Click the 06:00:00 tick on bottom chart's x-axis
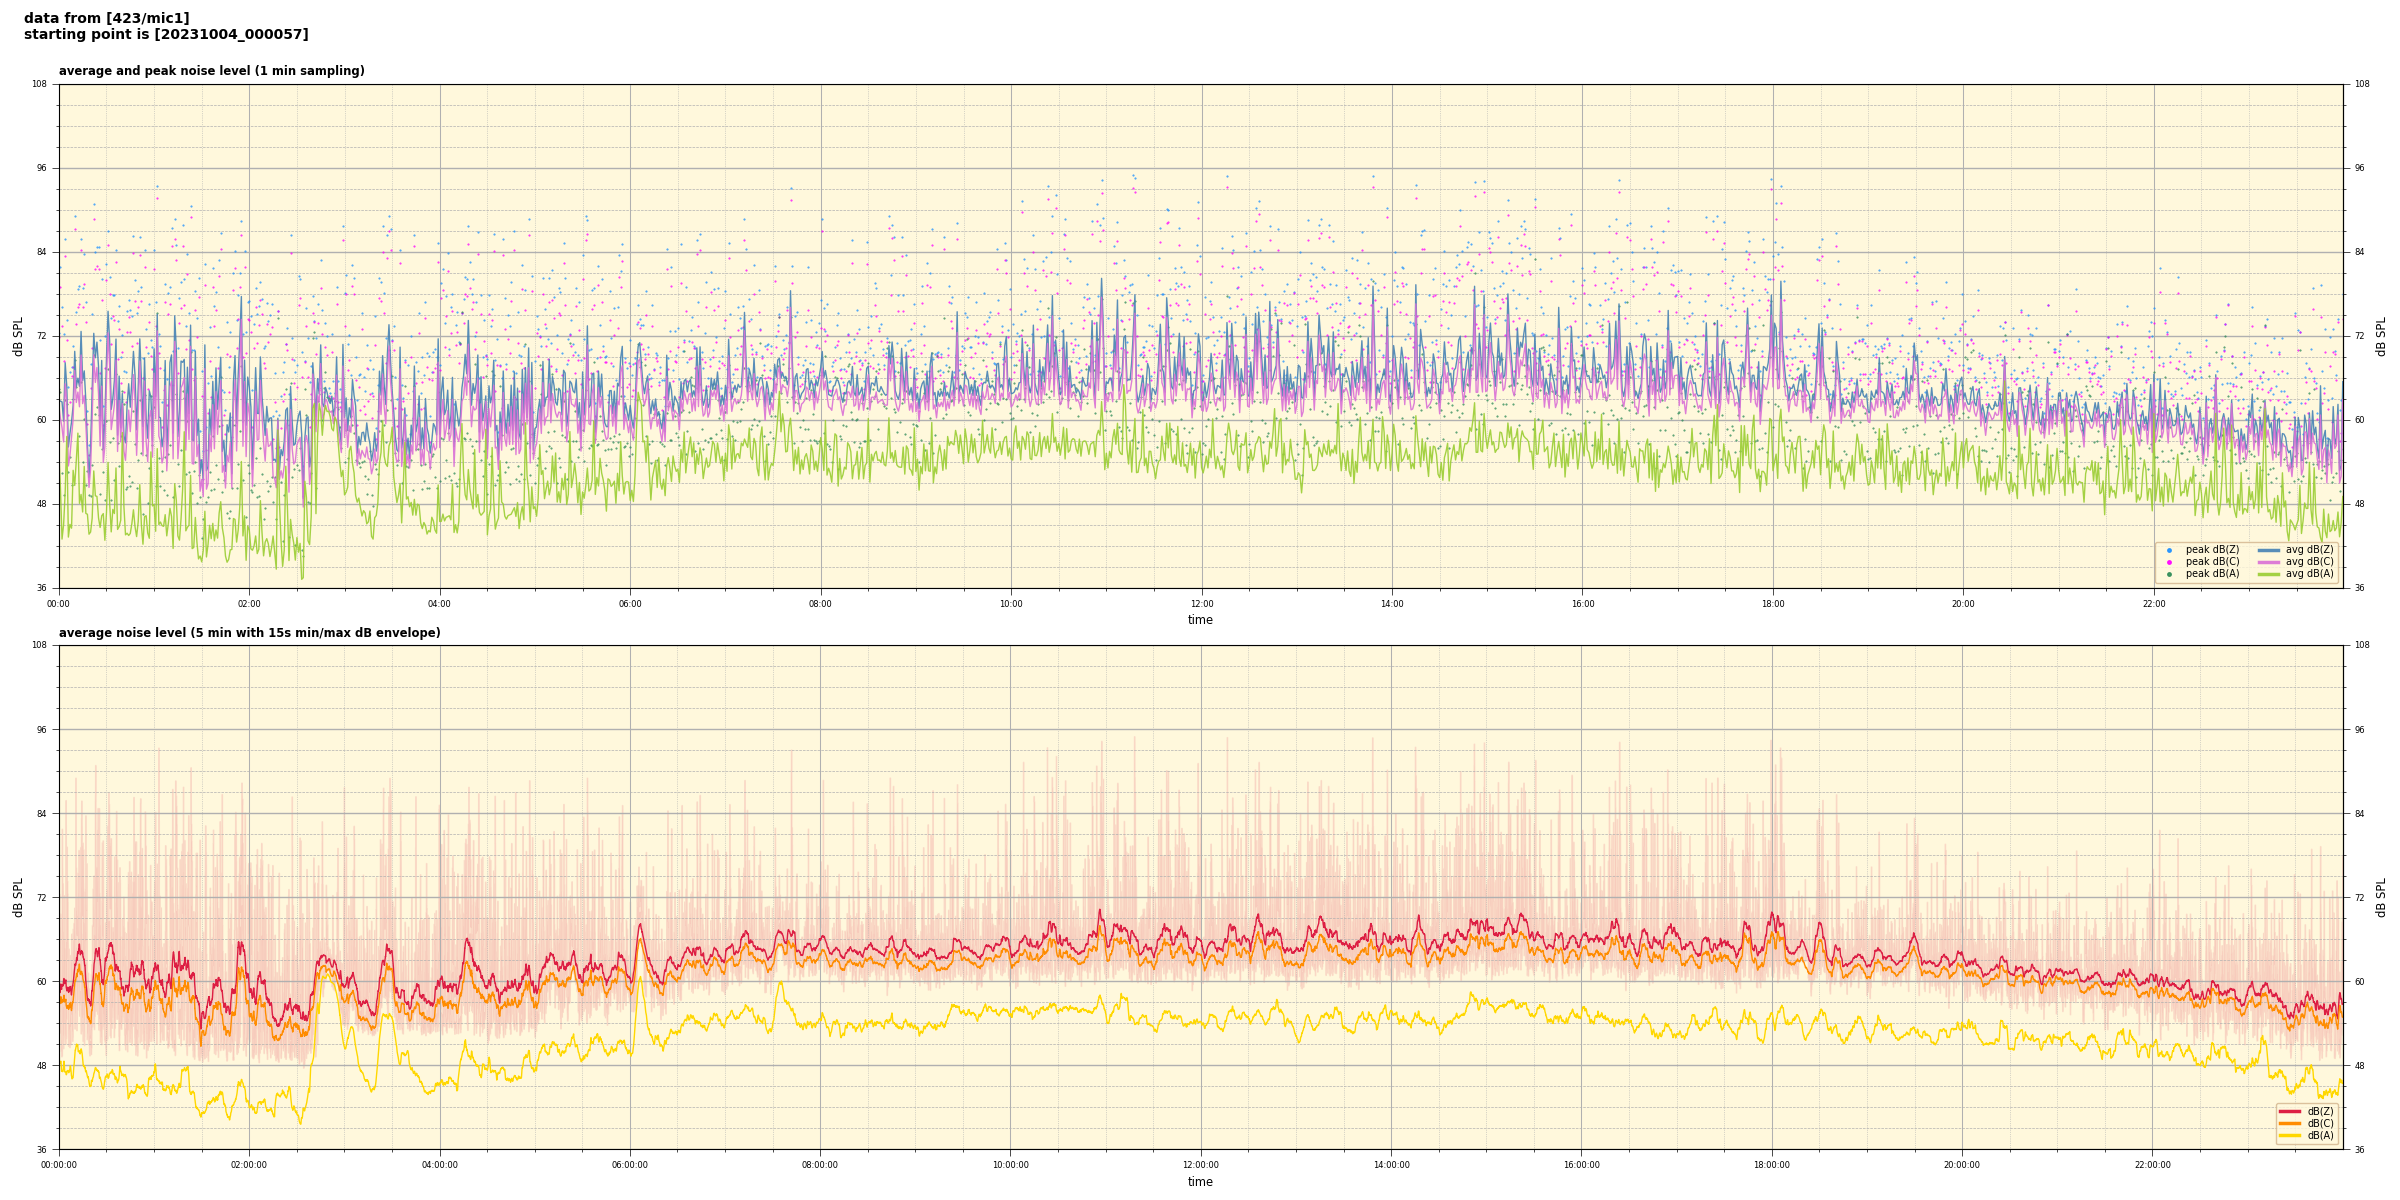Screen dimensions: 2400x1200 630,1165
